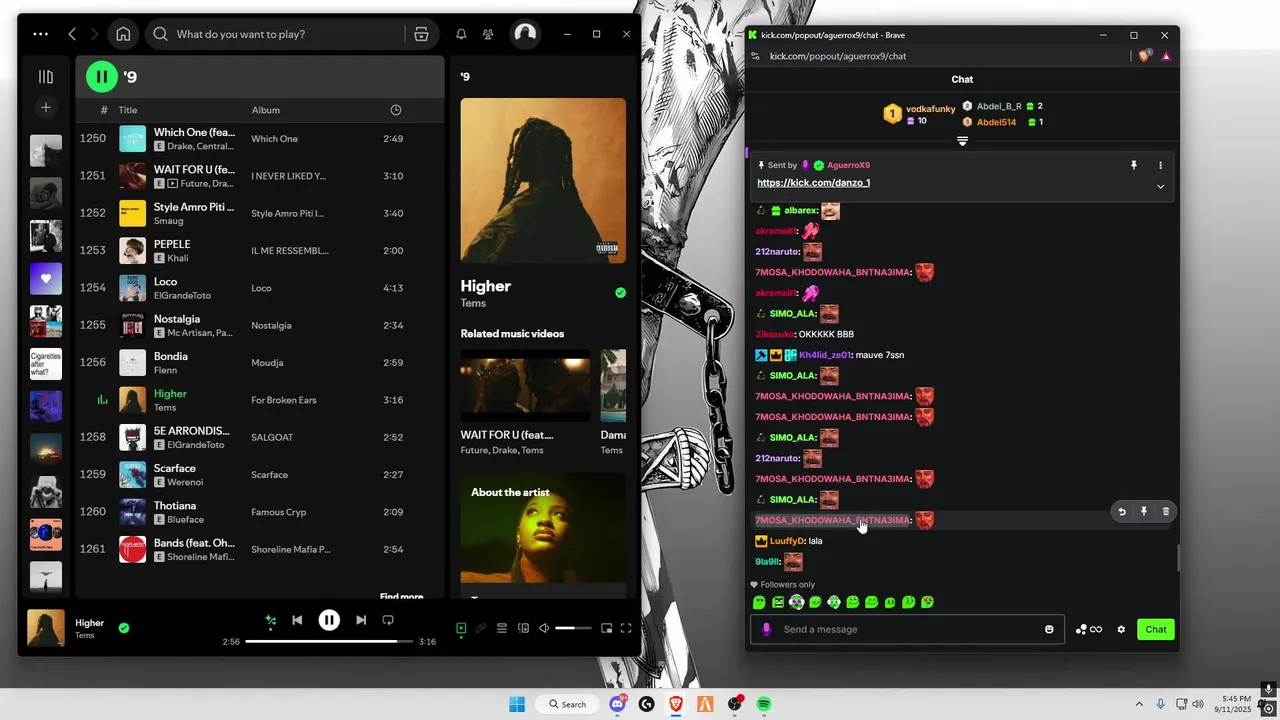The image size is (1280, 720).
Task: Sort tracks by the Title column header
Action: 128,110
